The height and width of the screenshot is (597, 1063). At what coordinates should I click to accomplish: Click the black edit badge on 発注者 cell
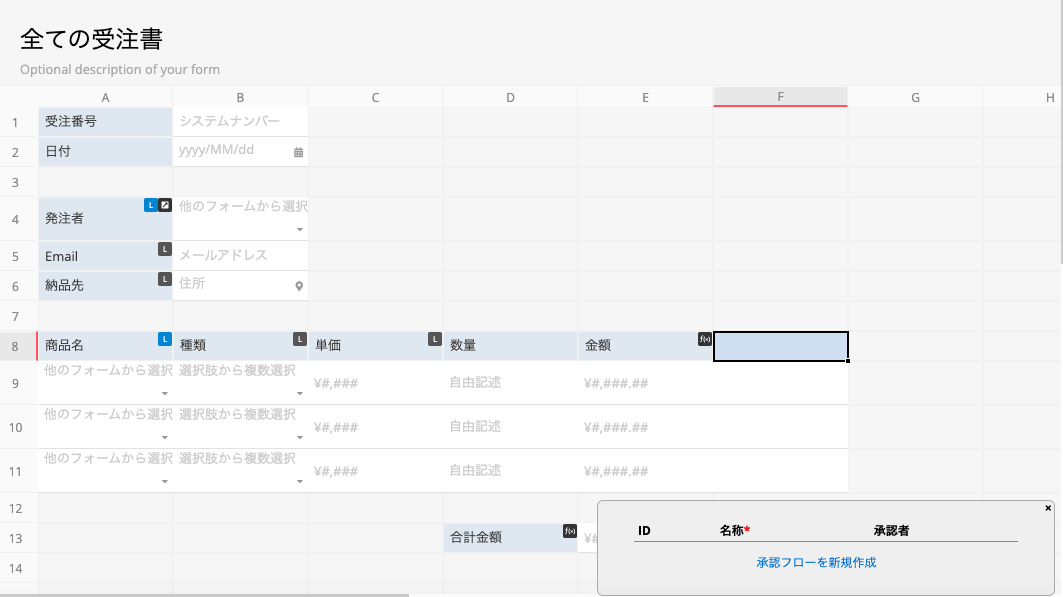(x=165, y=205)
